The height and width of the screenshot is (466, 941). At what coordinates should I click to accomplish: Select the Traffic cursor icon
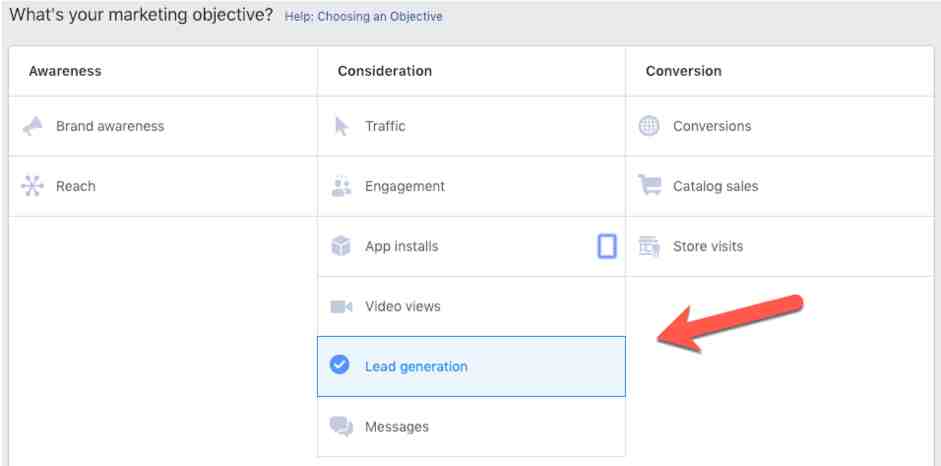point(341,126)
